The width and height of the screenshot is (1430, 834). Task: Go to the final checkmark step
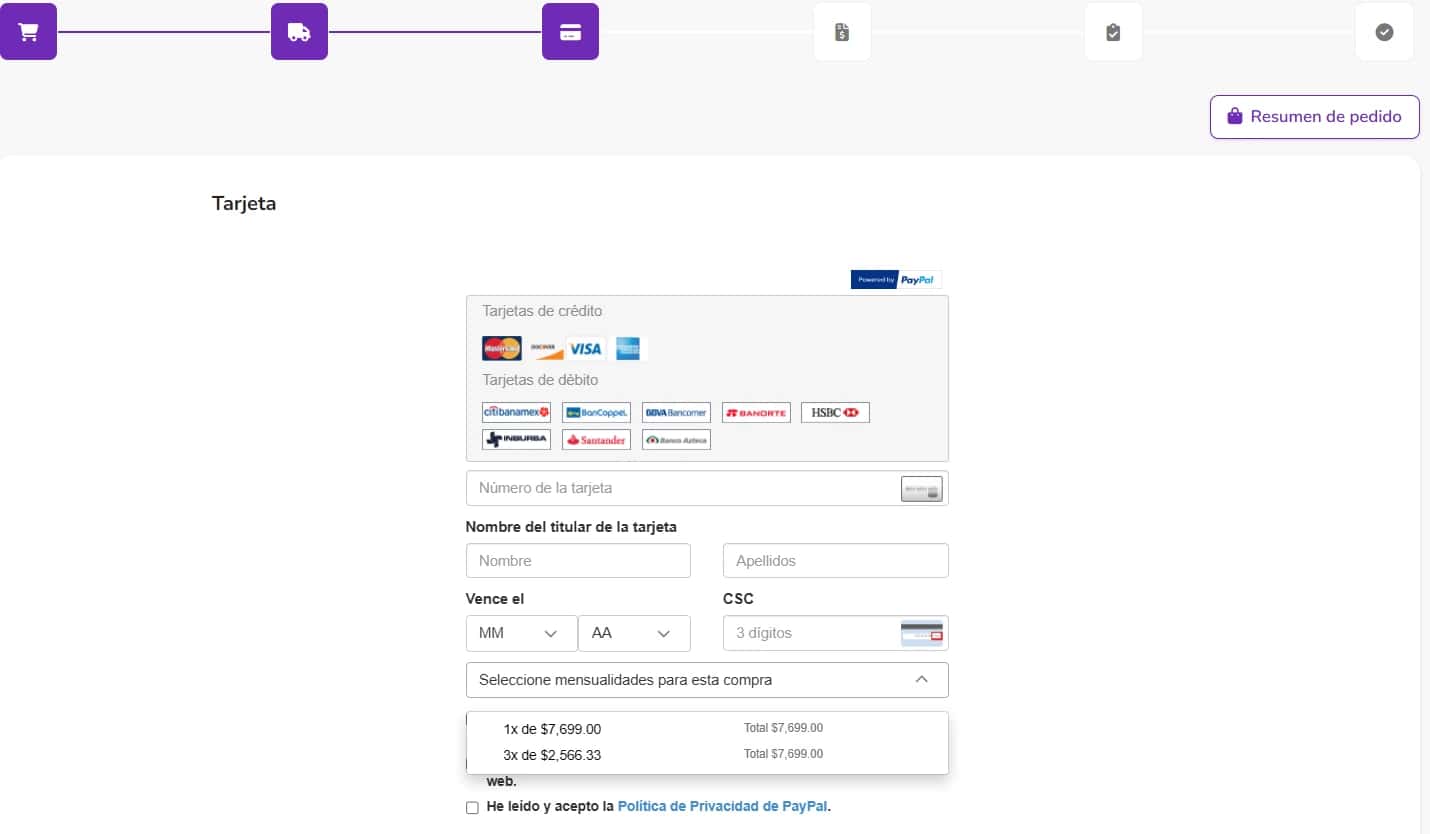1384,31
